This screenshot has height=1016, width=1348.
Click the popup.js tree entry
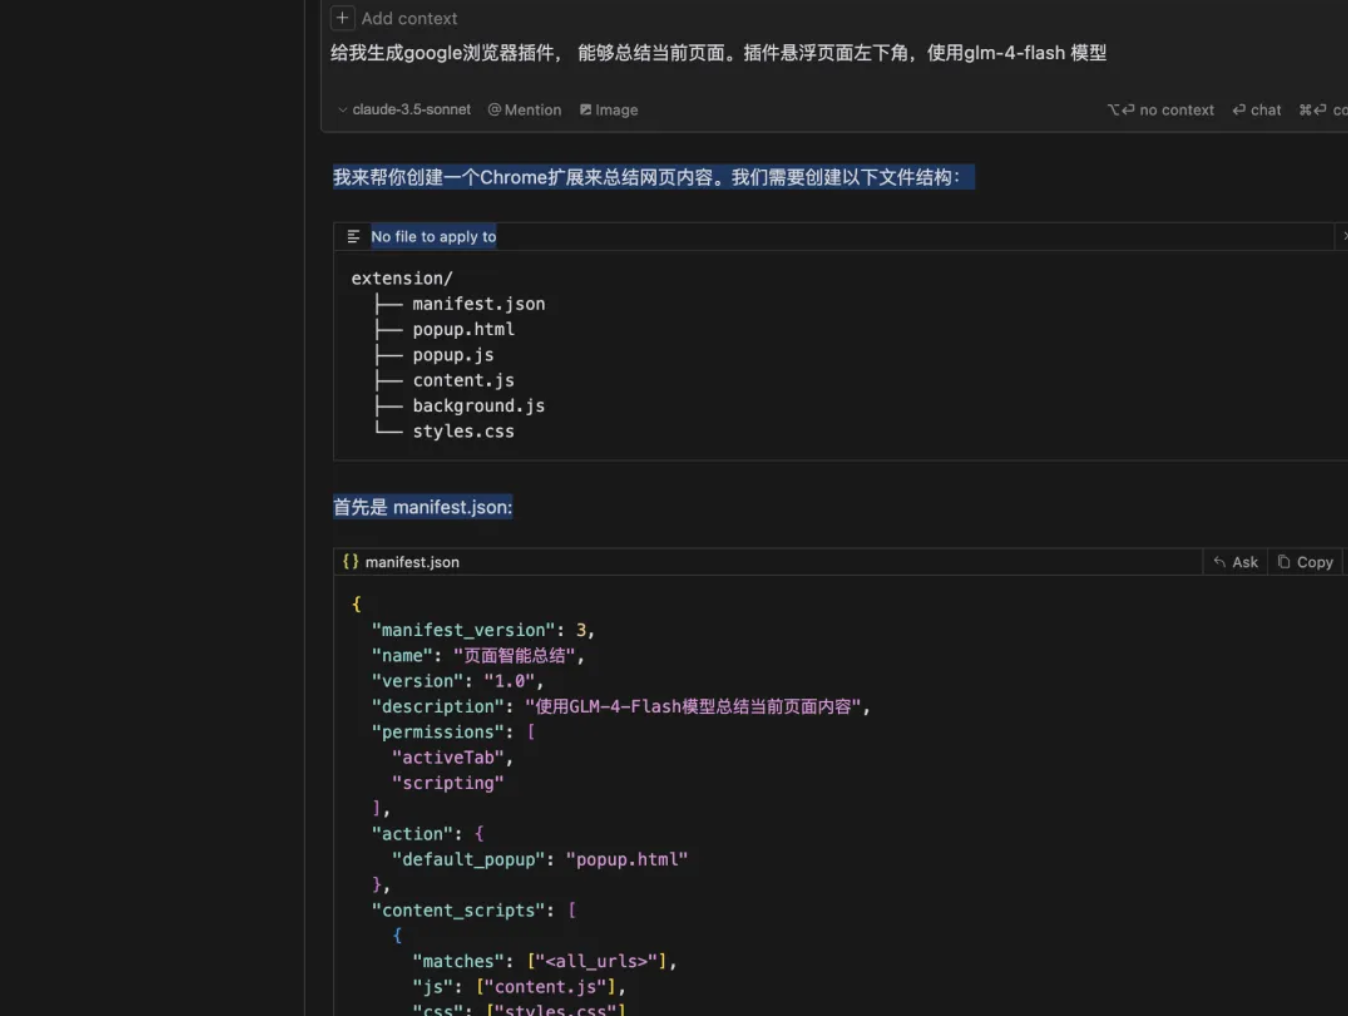(x=453, y=355)
